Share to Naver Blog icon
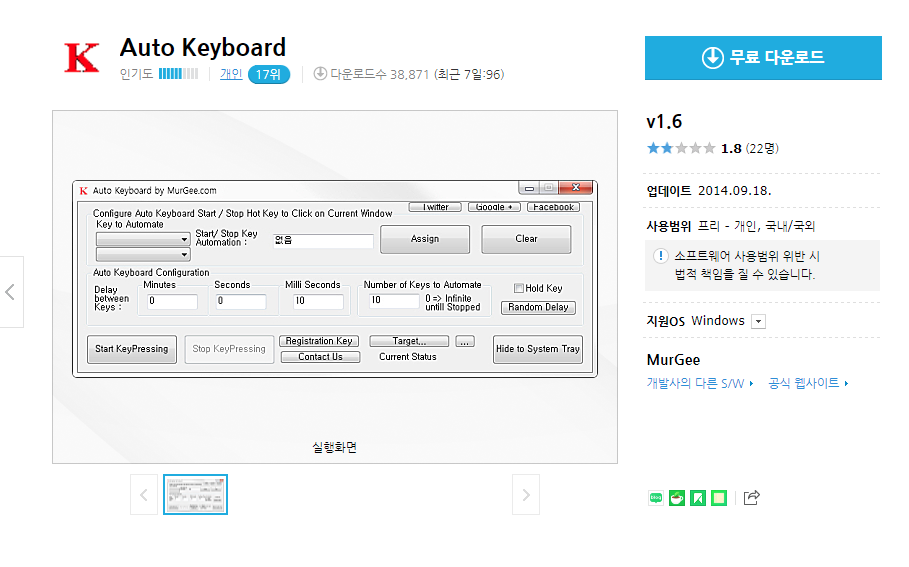 coord(656,497)
